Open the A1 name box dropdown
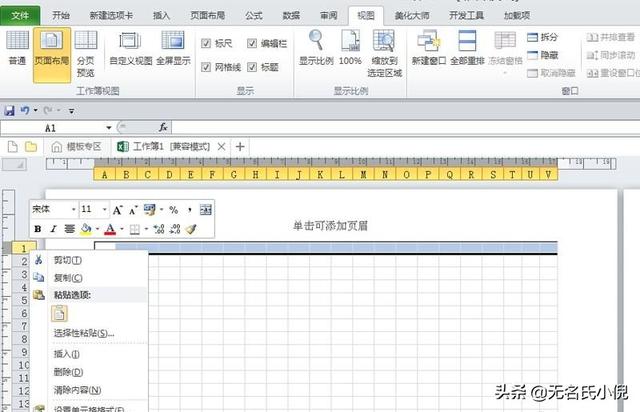 (121, 128)
